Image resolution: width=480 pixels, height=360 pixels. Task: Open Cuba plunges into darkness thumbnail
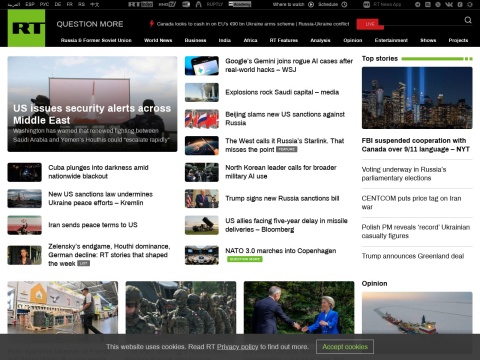pos(25,172)
